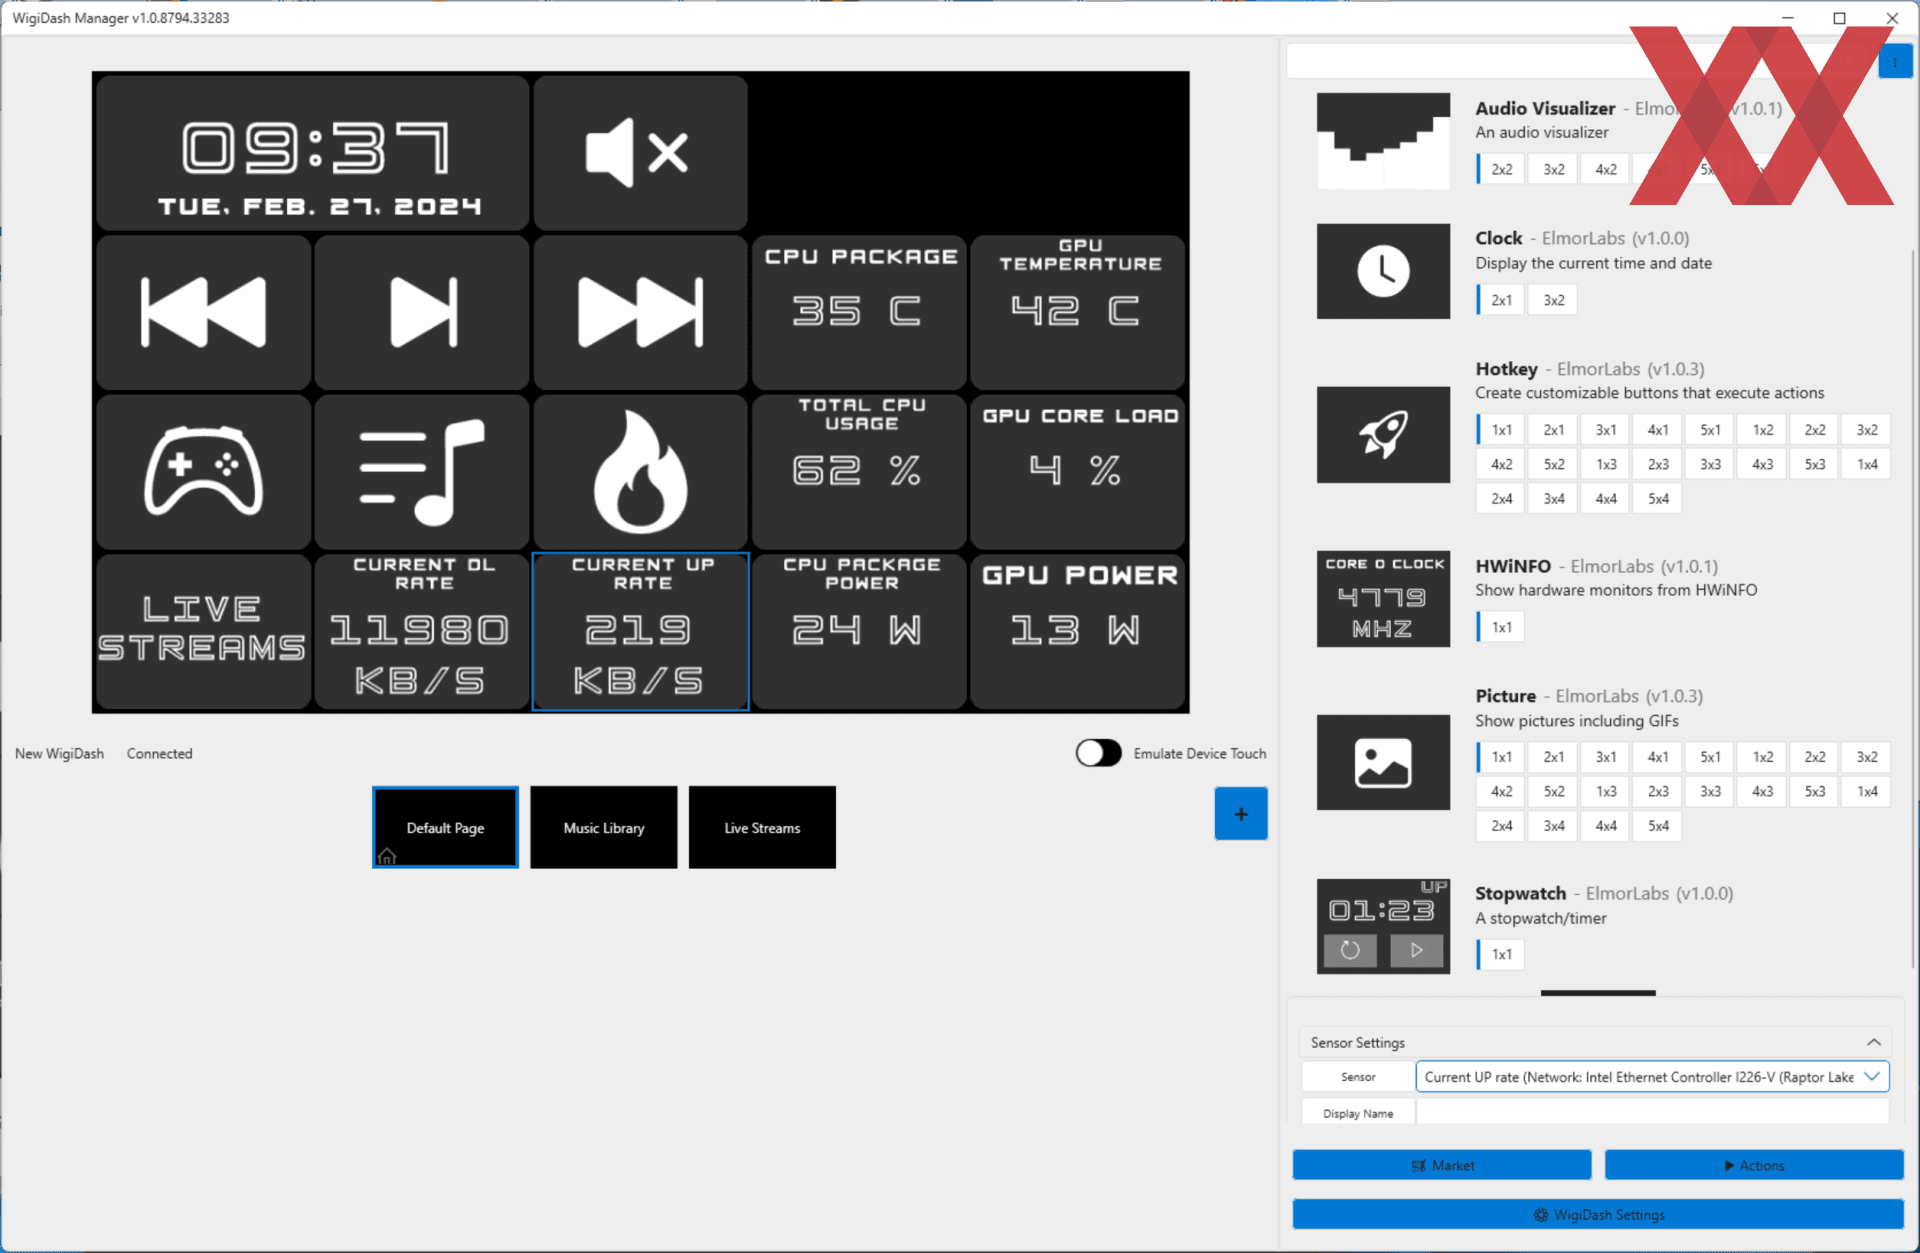Click the Stopwatch play icon

pyautogui.click(x=1417, y=950)
